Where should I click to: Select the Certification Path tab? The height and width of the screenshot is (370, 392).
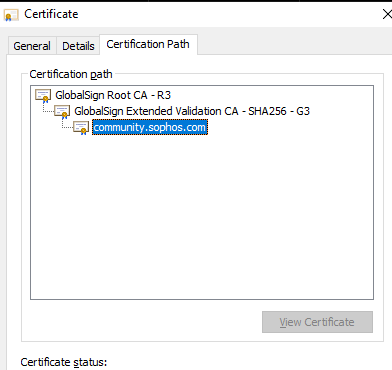148,44
